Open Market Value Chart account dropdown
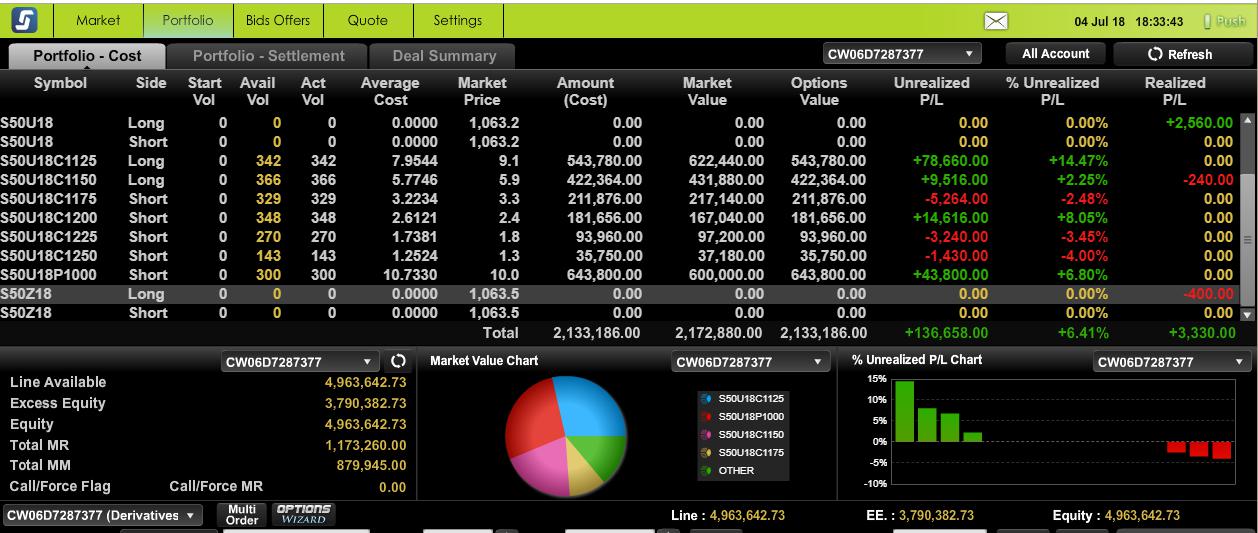The height and width of the screenshot is (533, 1258). coord(750,361)
